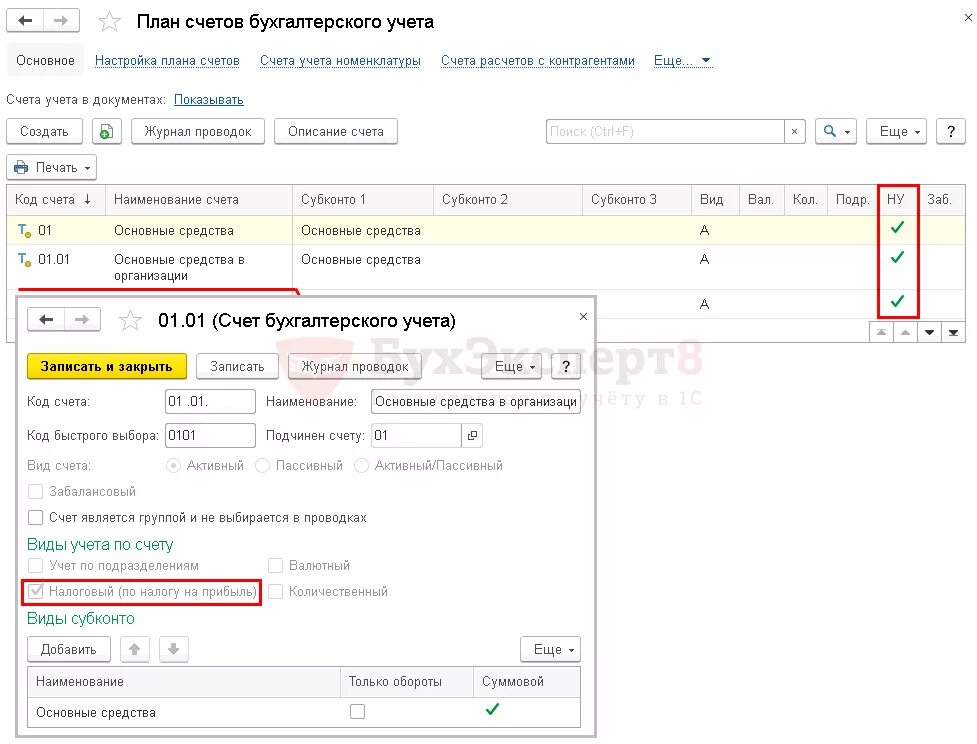Click the Подчинен счету field
The height and width of the screenshot is (744, 977).
(x=416, y=436)
